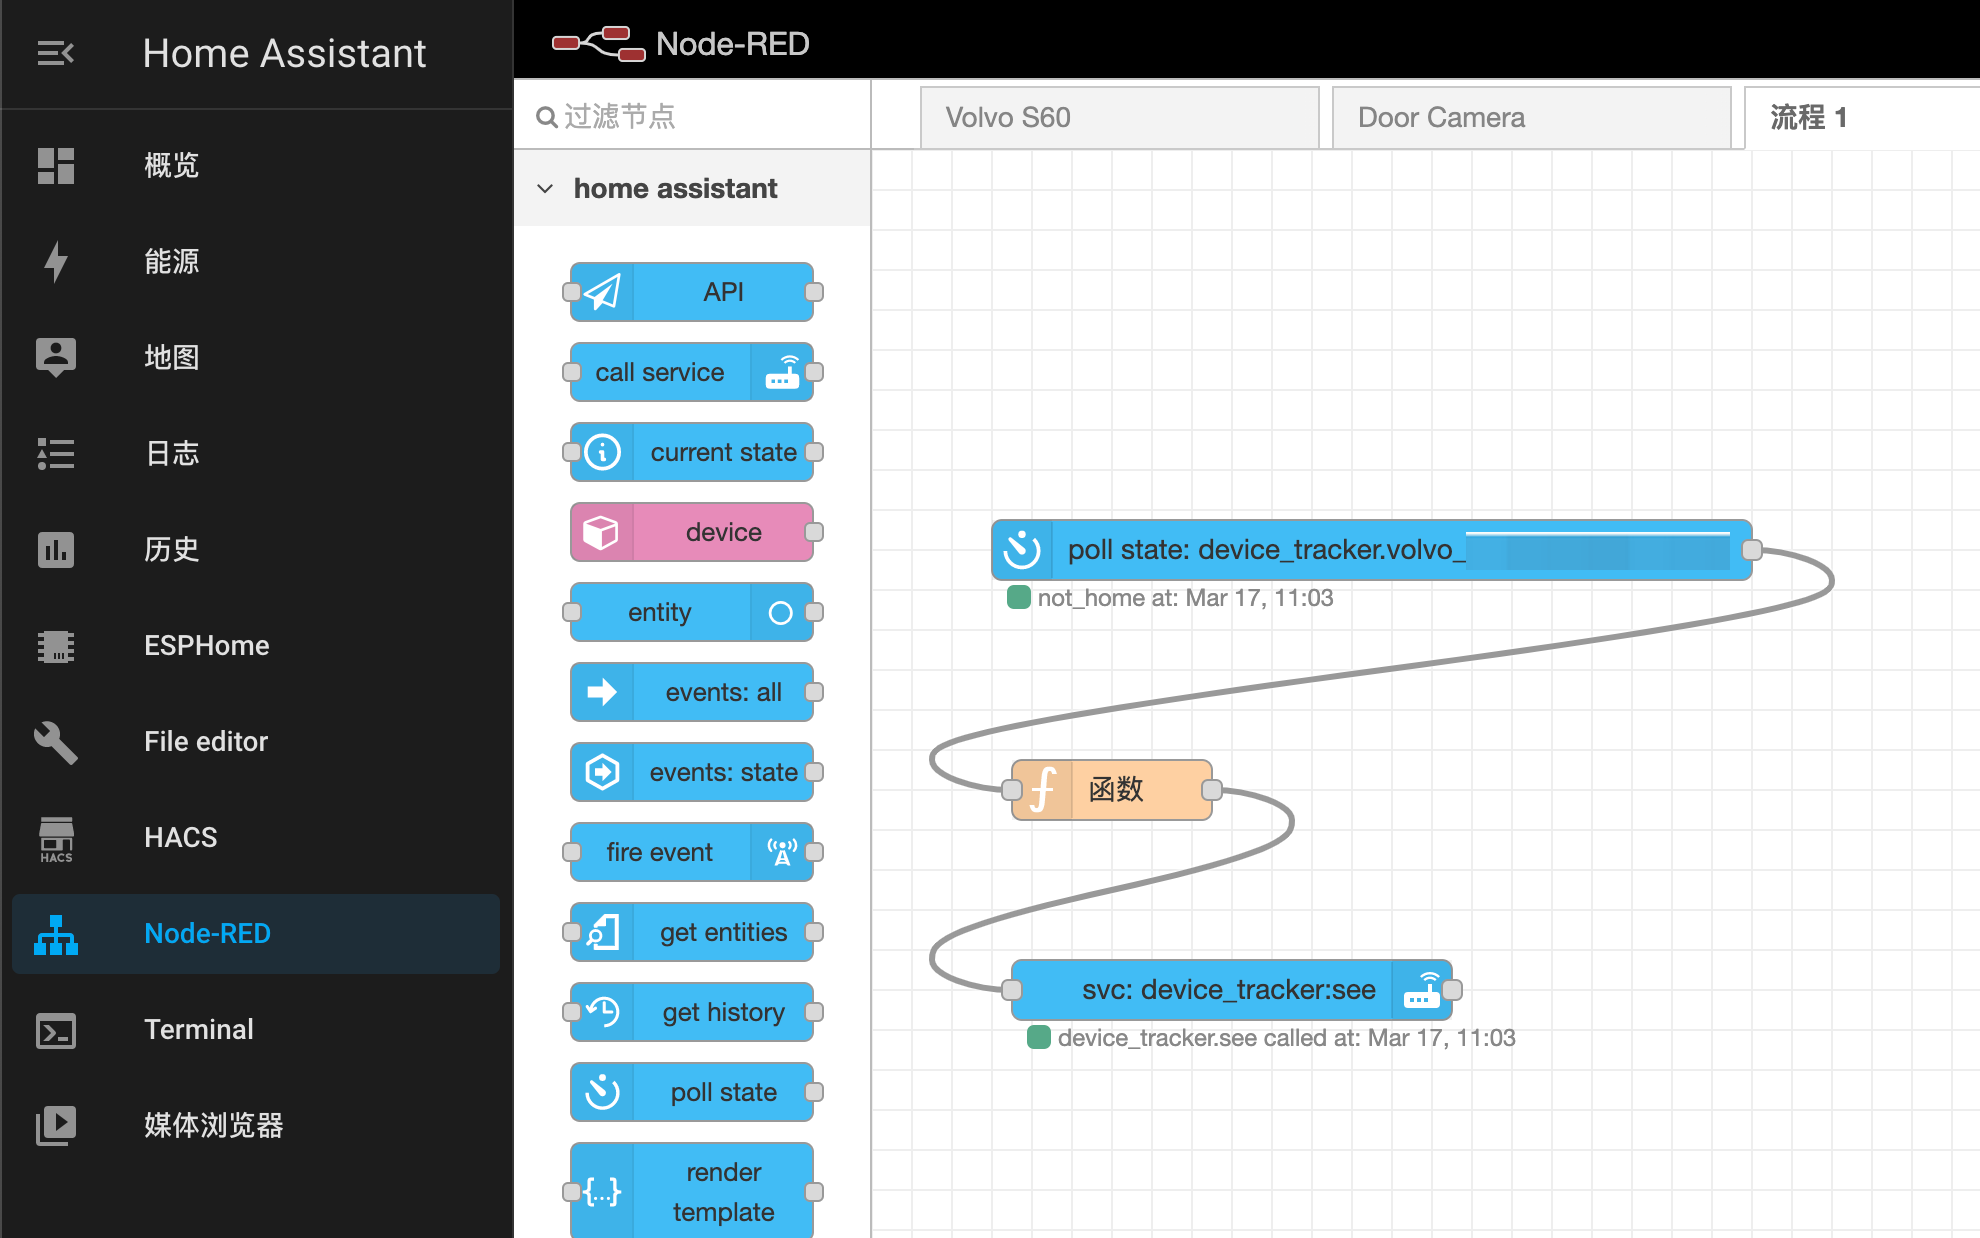
Task: Select the poll state: device_tracker.volvo node on canvas
Action: click(x=1371, y=550)
